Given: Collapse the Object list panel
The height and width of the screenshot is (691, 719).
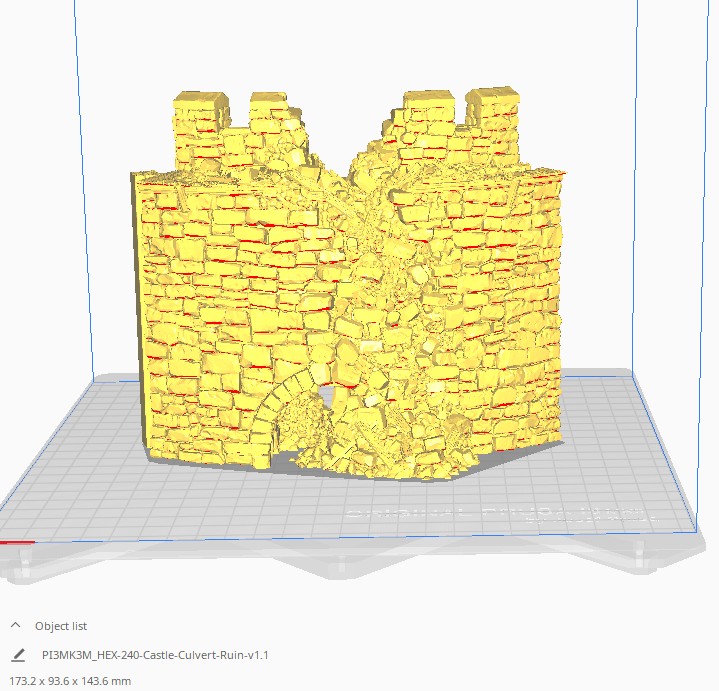Looking at the screenshot, I should (15, 625).
